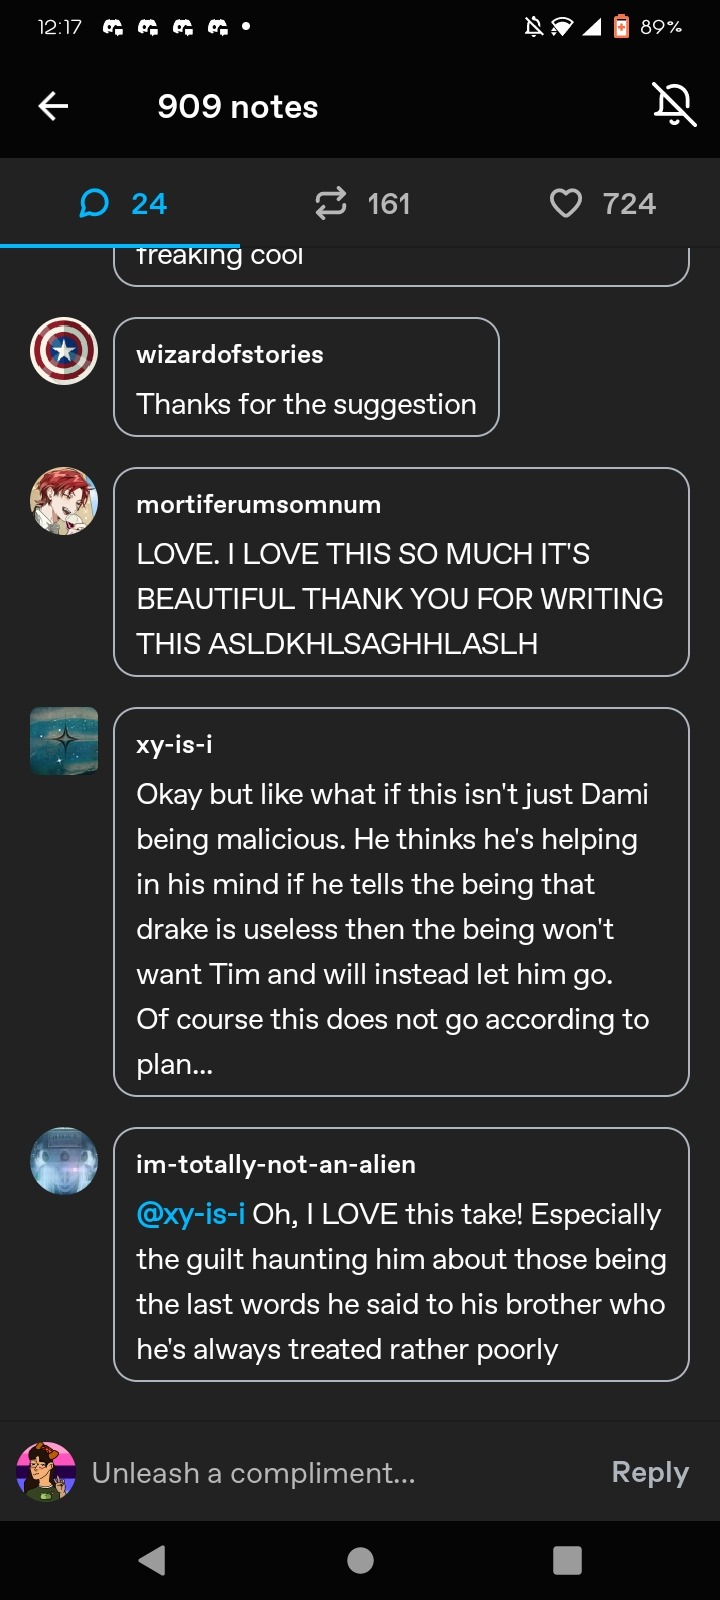Toggle the muted notifications bell in header

[674, 105]
